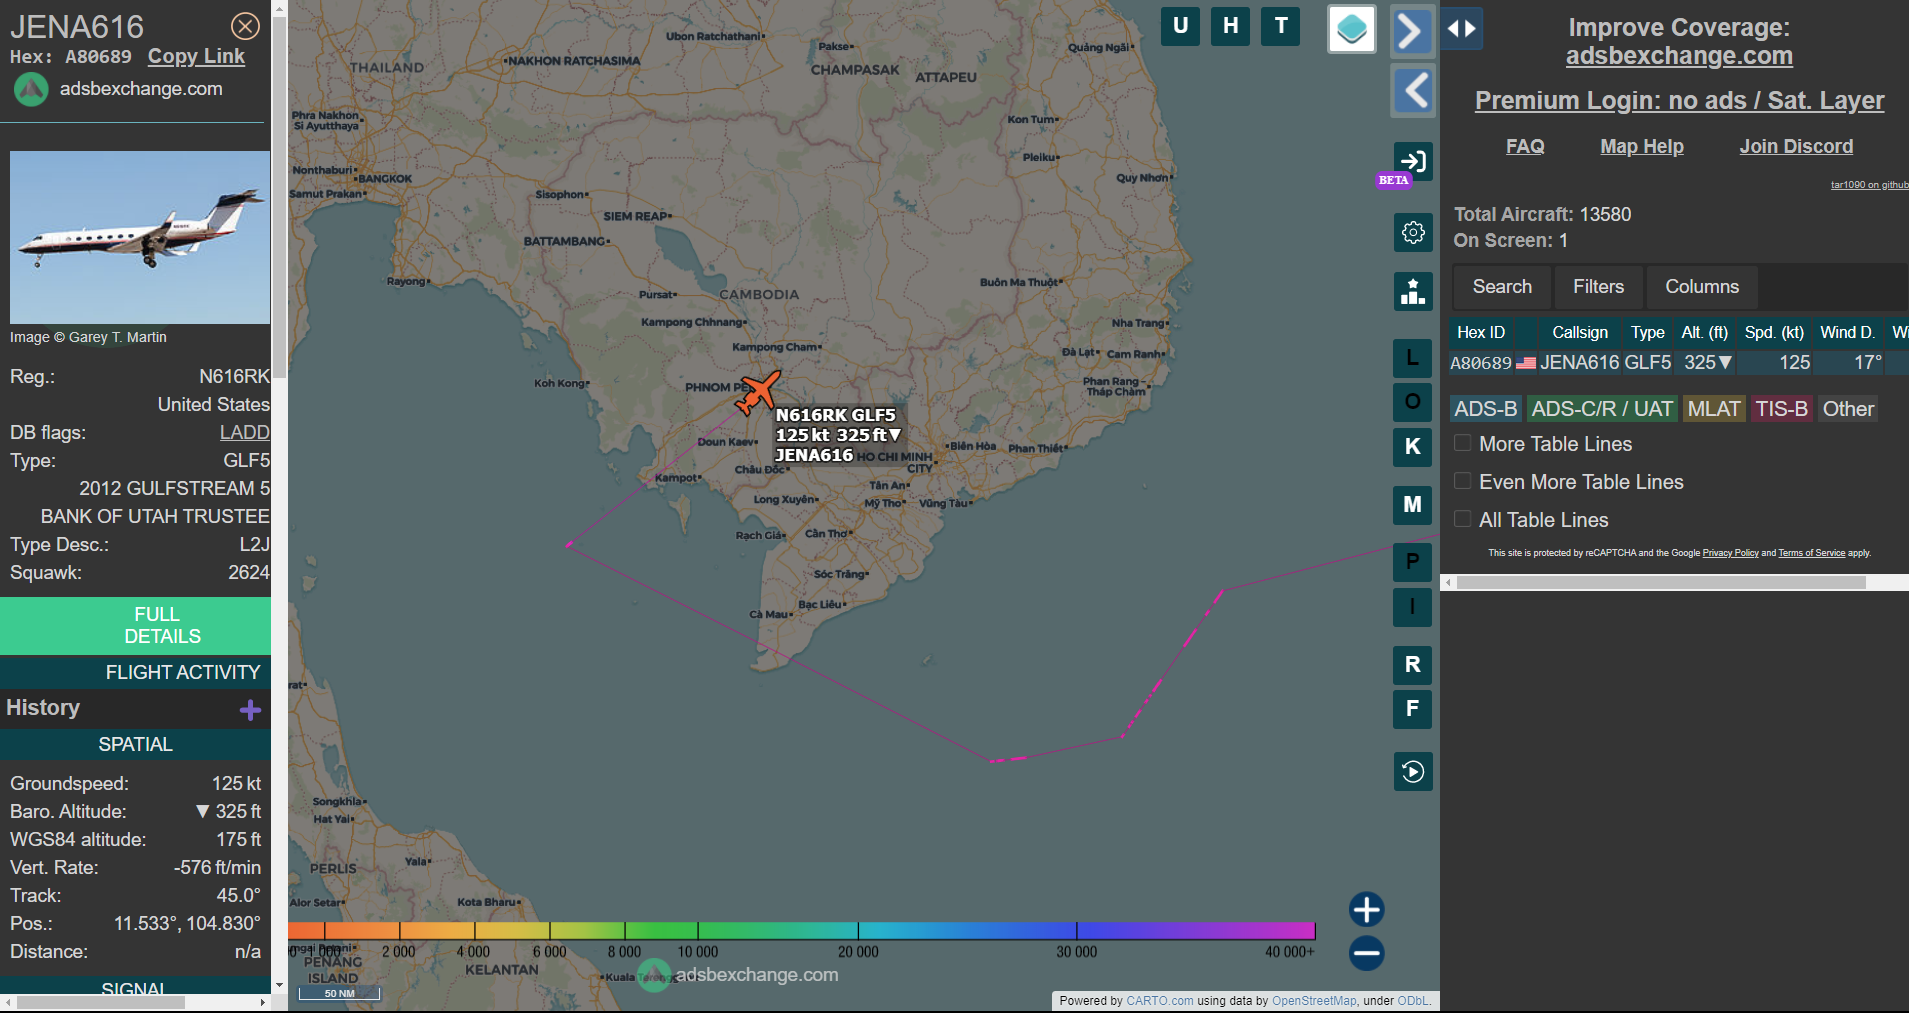This screenshot has width=1909, height=1013.
Task: Click adsbexchange logo in info panel
Action: pos(31,90)
